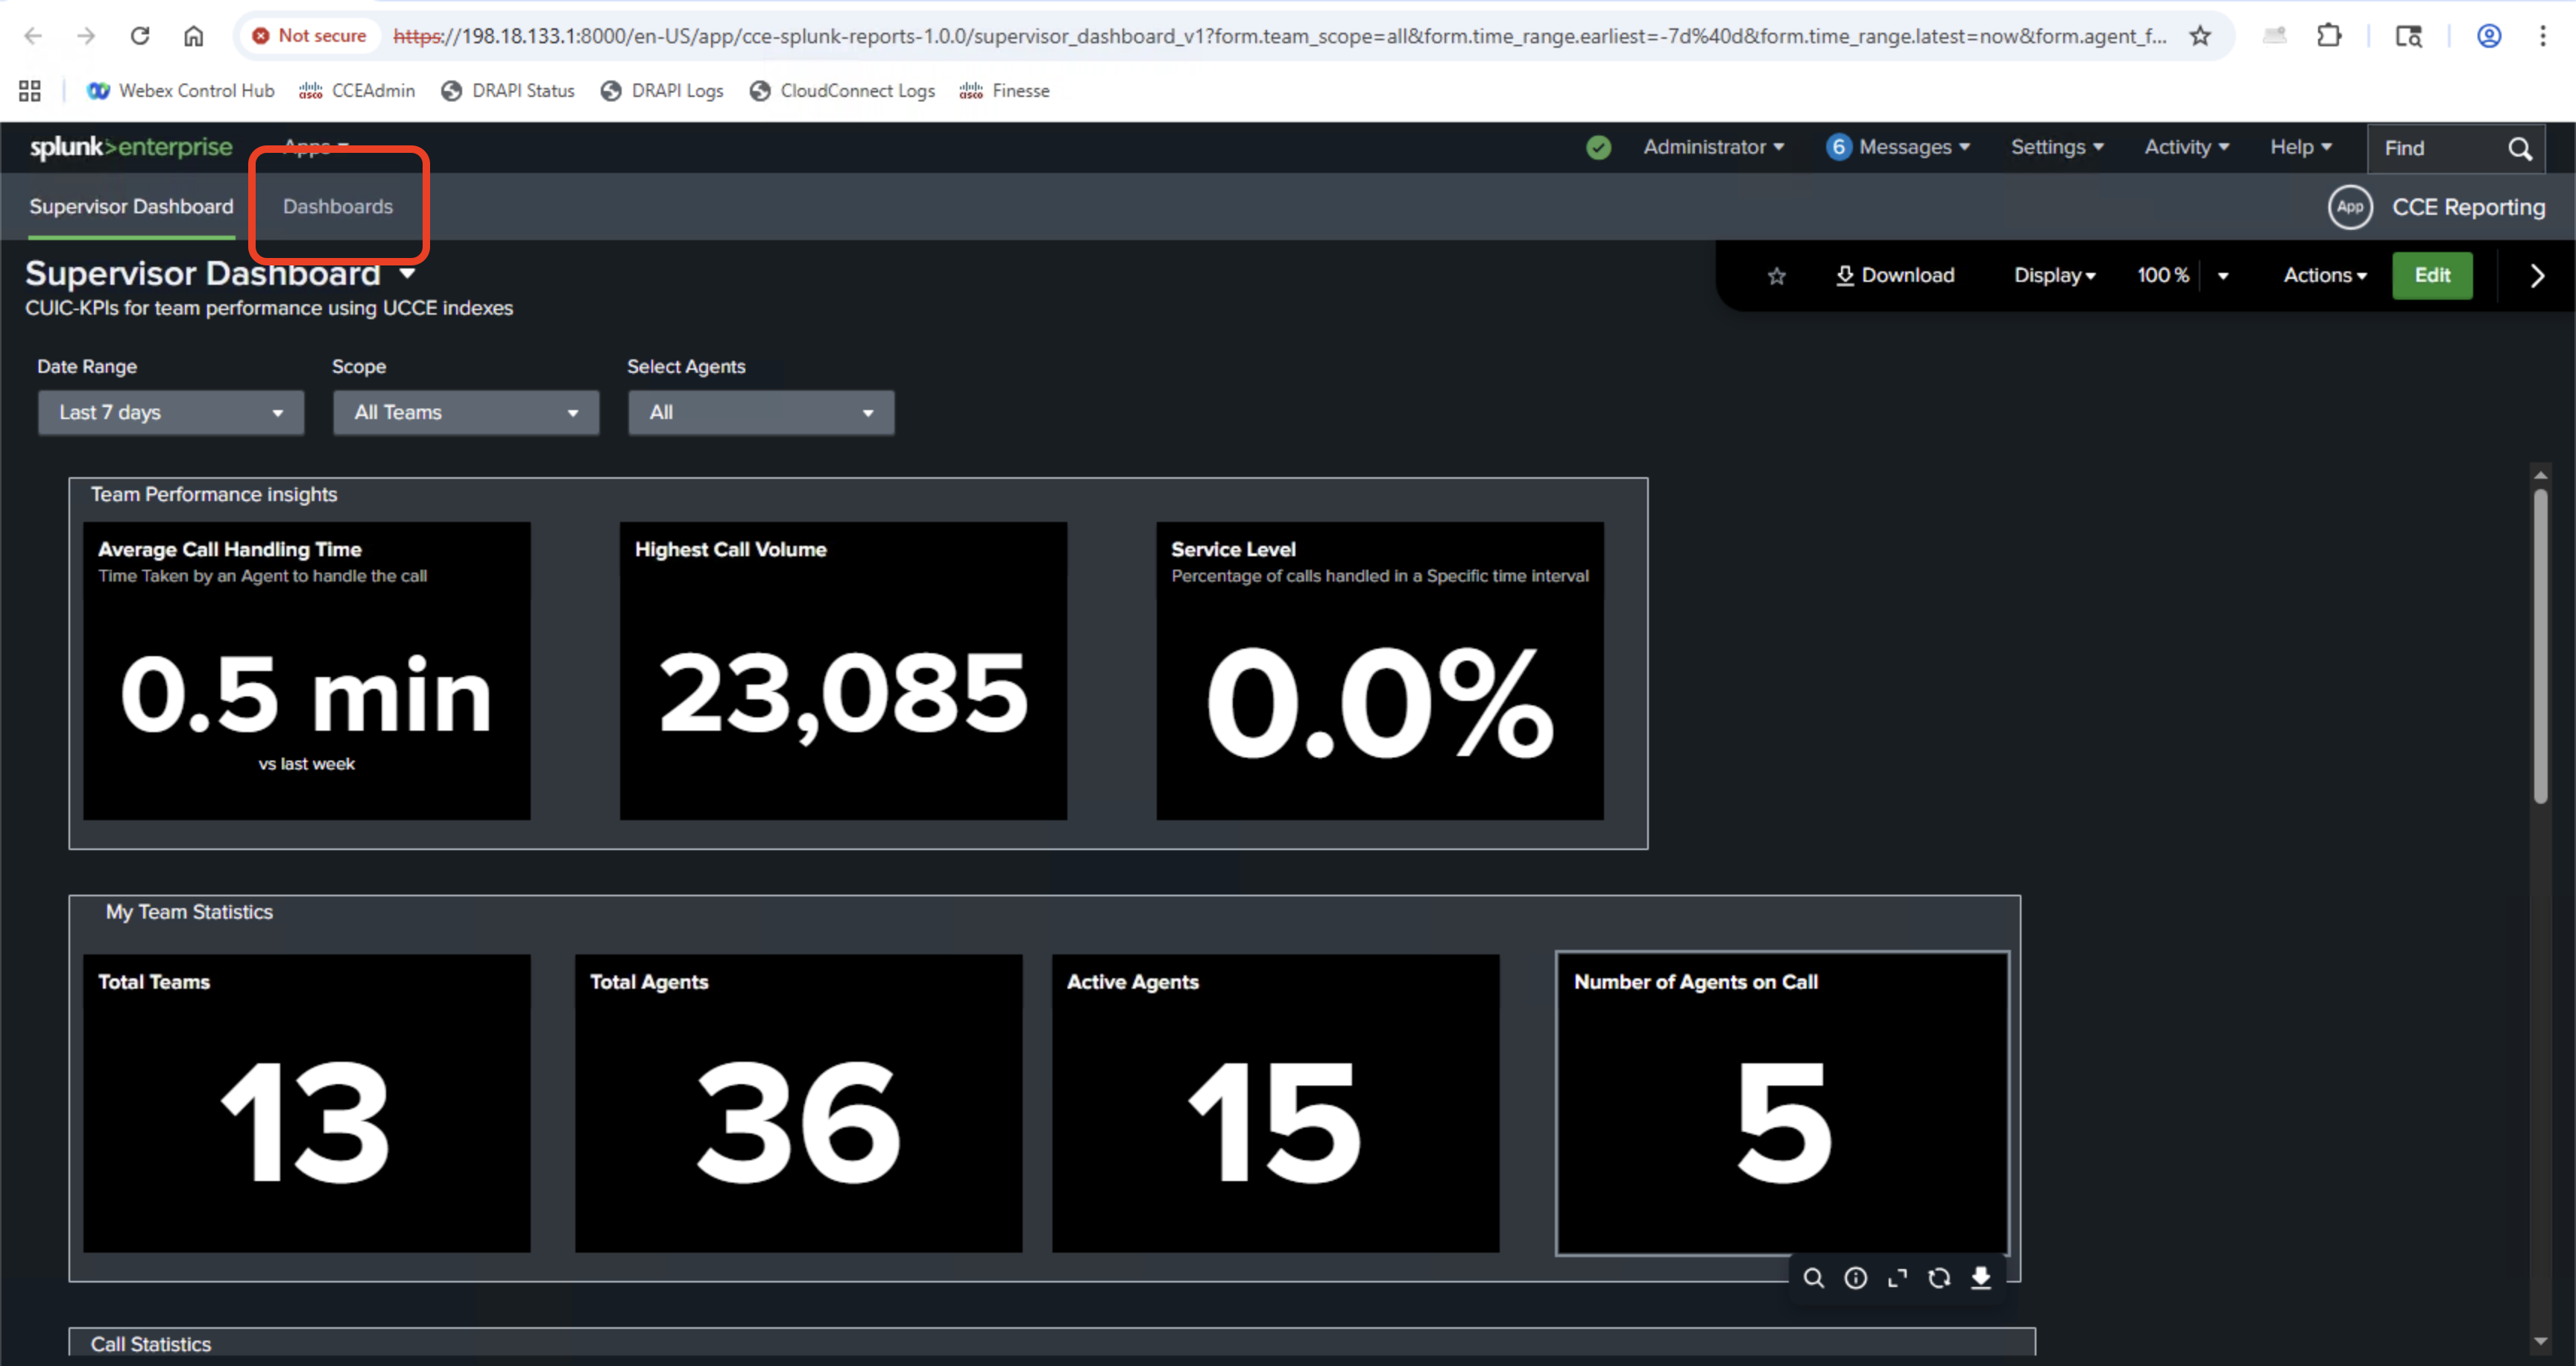Show panel info with the i icon

(x=1855, y=1278)
